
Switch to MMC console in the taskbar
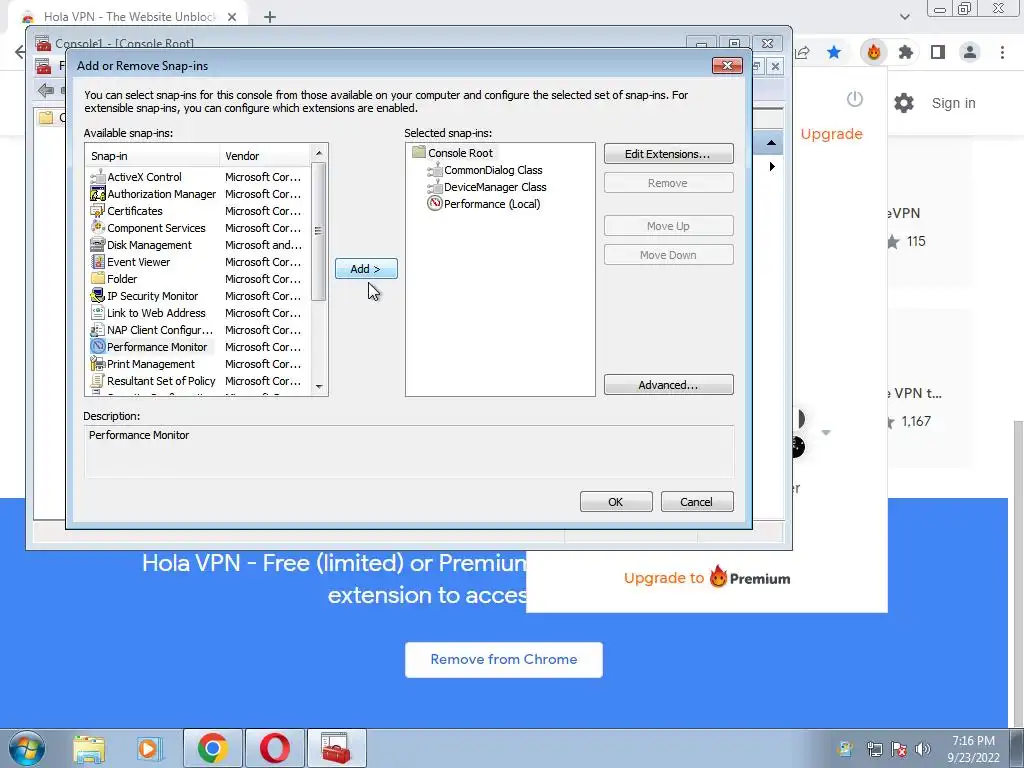point(336,748)
